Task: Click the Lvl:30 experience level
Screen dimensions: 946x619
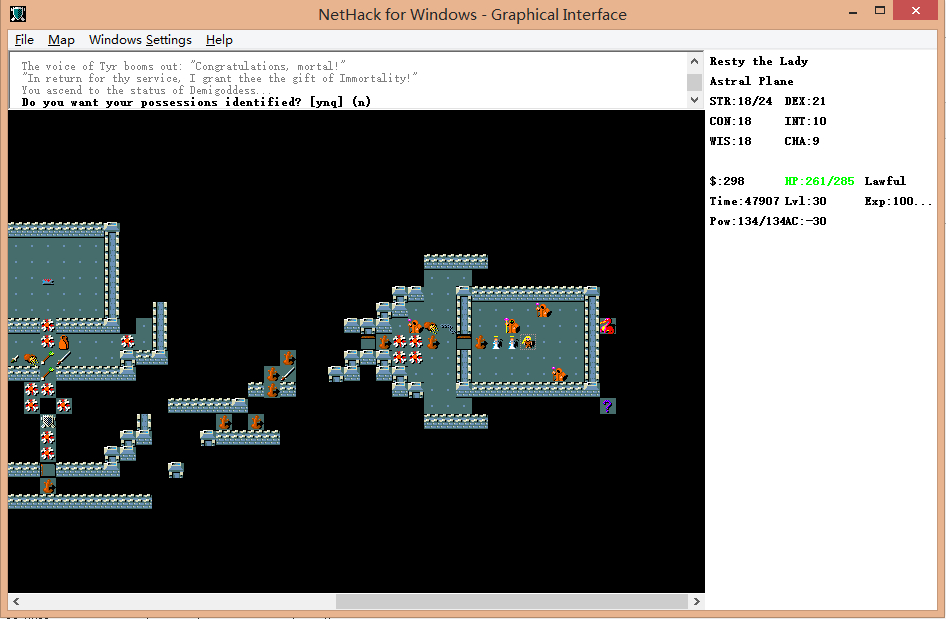Action: click(x=805, y=201)
